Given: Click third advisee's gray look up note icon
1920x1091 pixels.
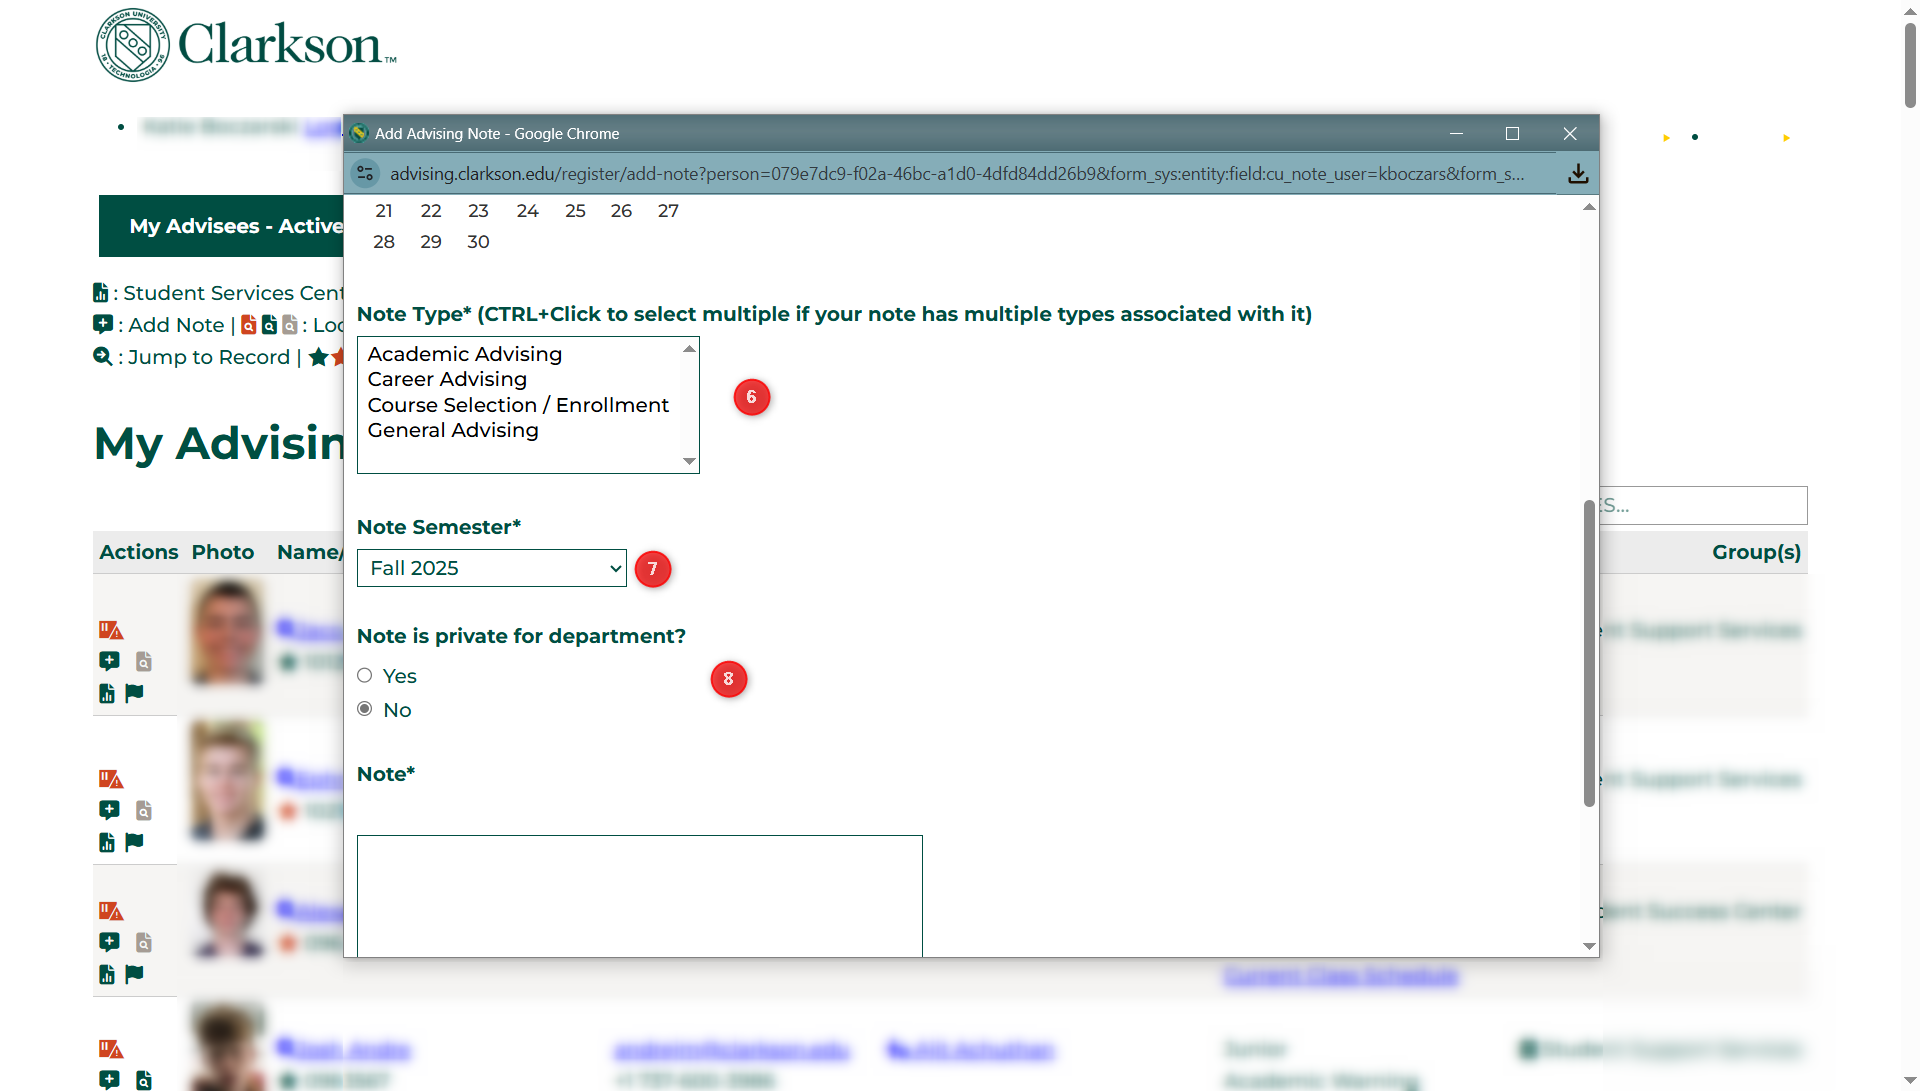Looking at the screenshot, I should (x=144, y=943).
